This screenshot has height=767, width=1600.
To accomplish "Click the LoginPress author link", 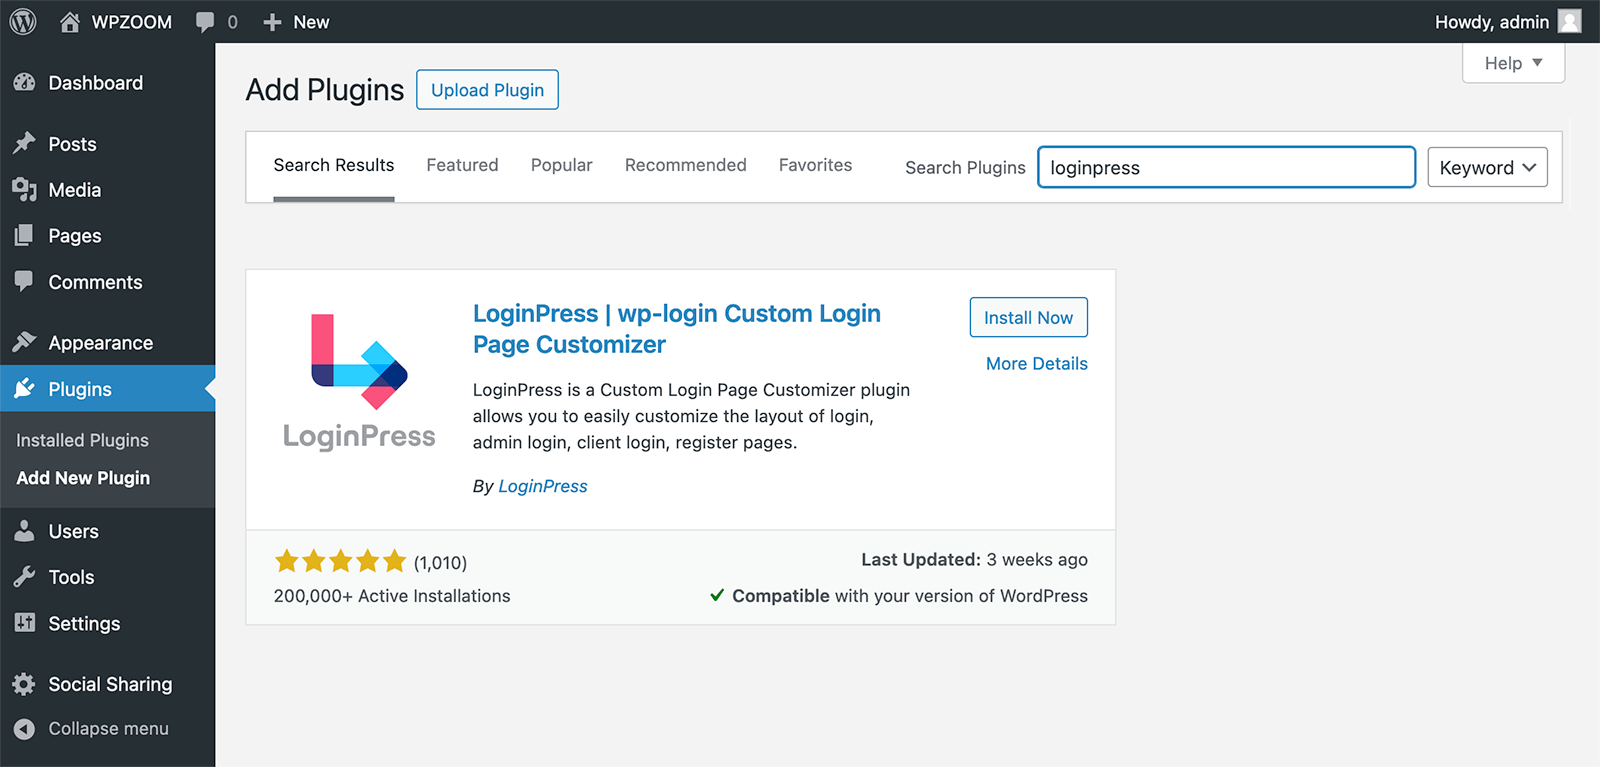I will tap(543, 486).
